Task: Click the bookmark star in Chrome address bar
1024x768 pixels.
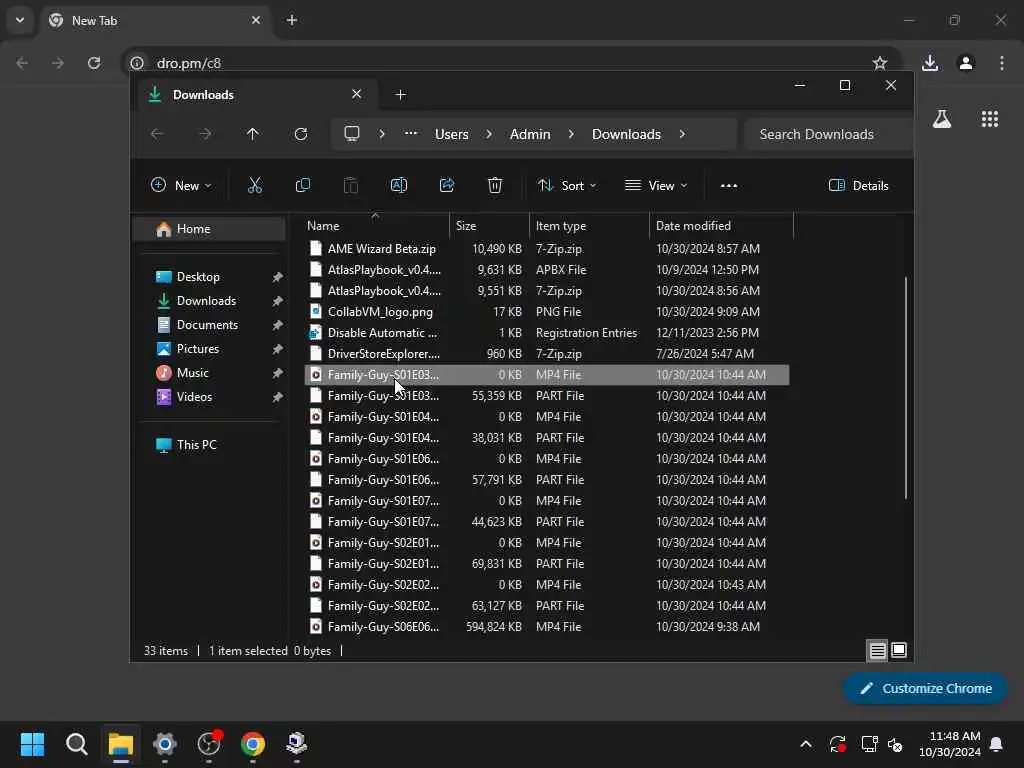Action: pos(880,63)
